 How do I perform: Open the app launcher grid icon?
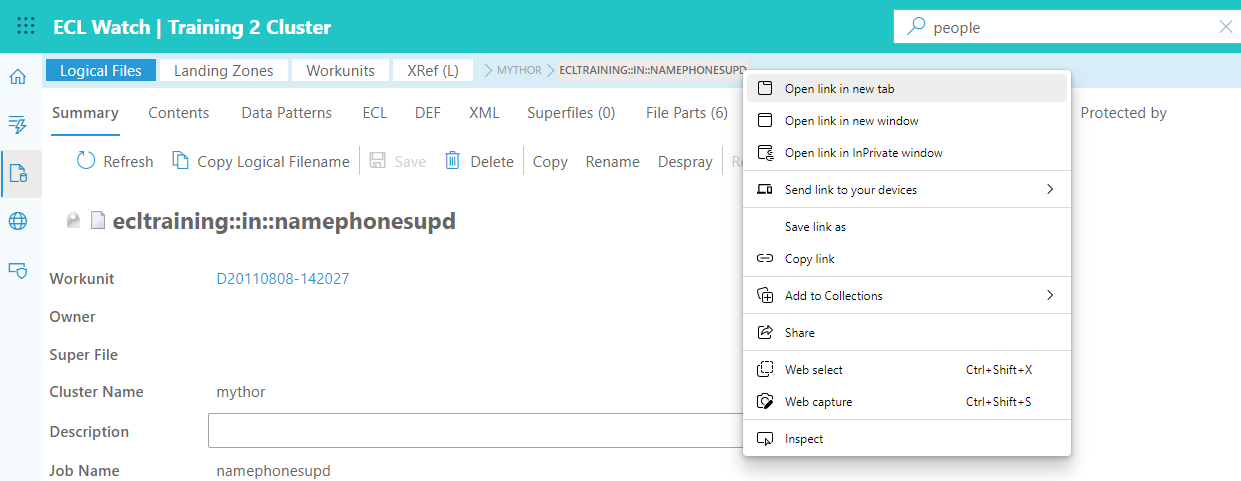coord(26,27)
